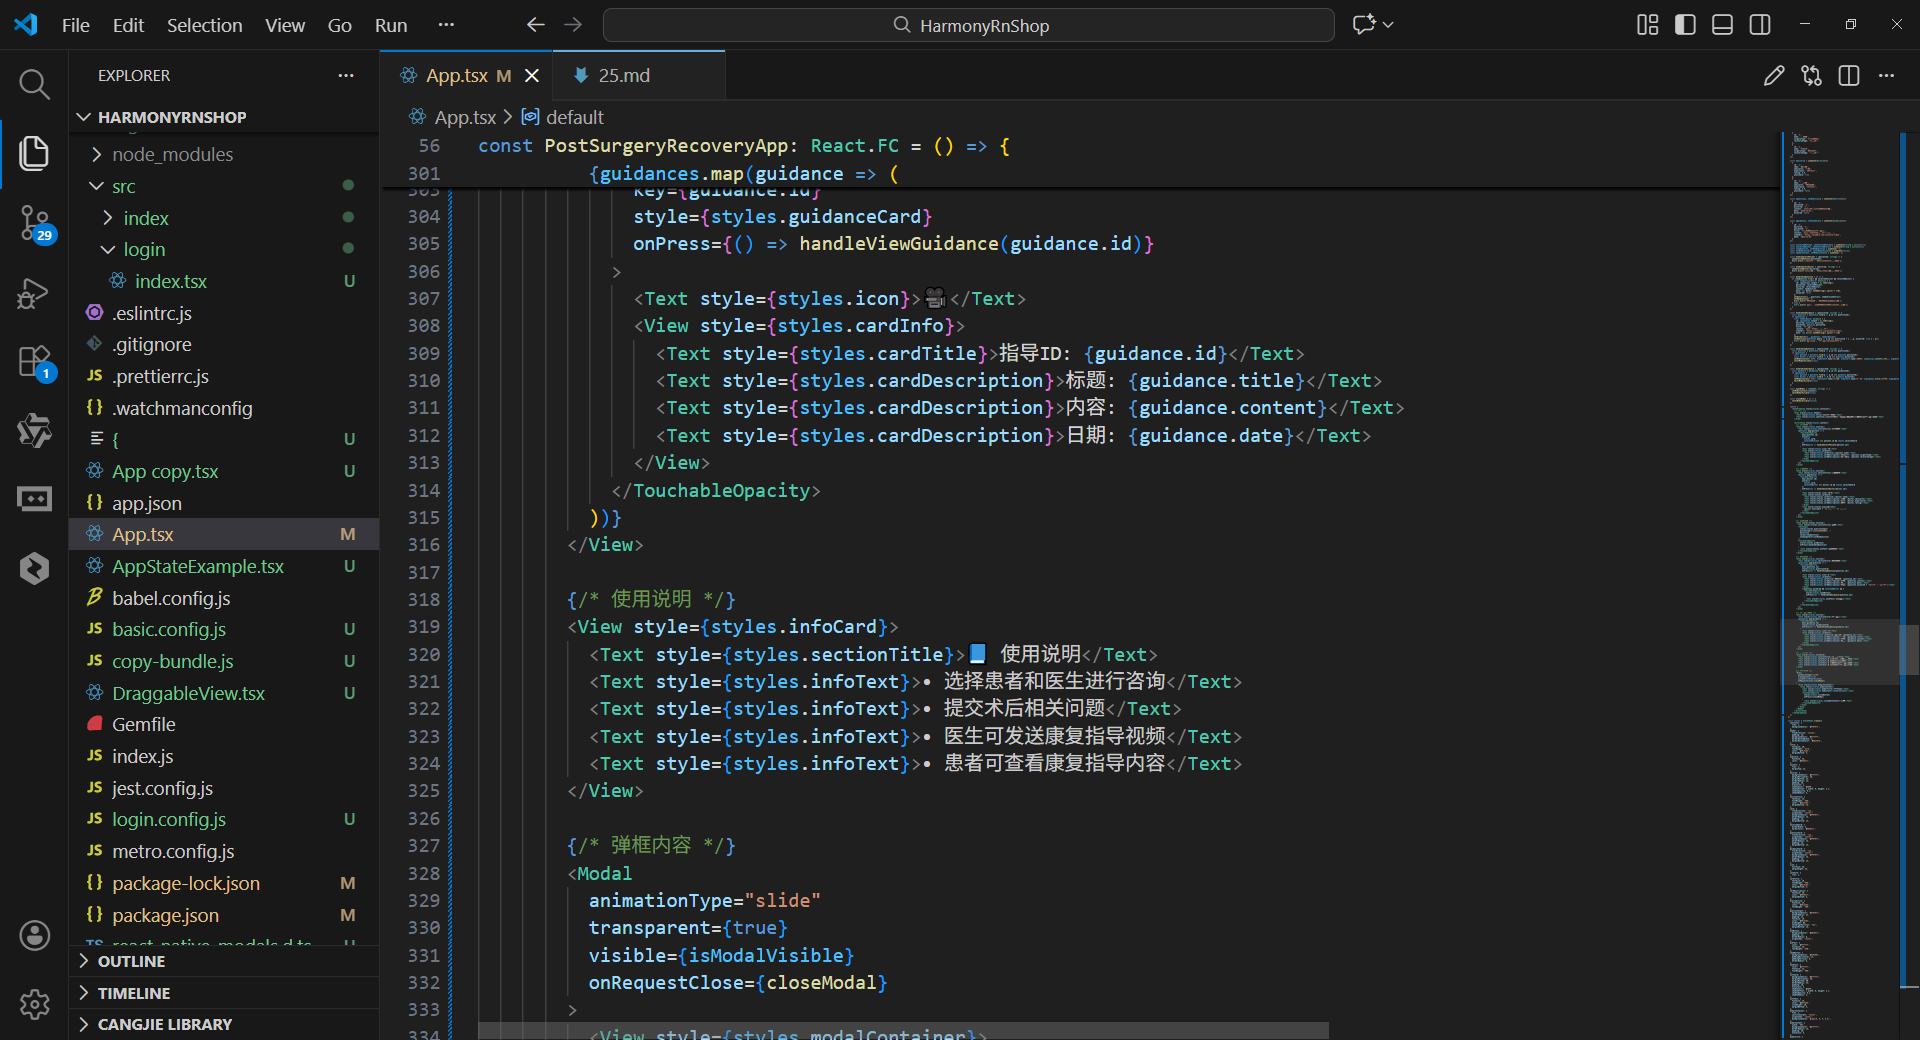
Task: Open changes compare icon in editor toolbar
Action: (1811, 76)
